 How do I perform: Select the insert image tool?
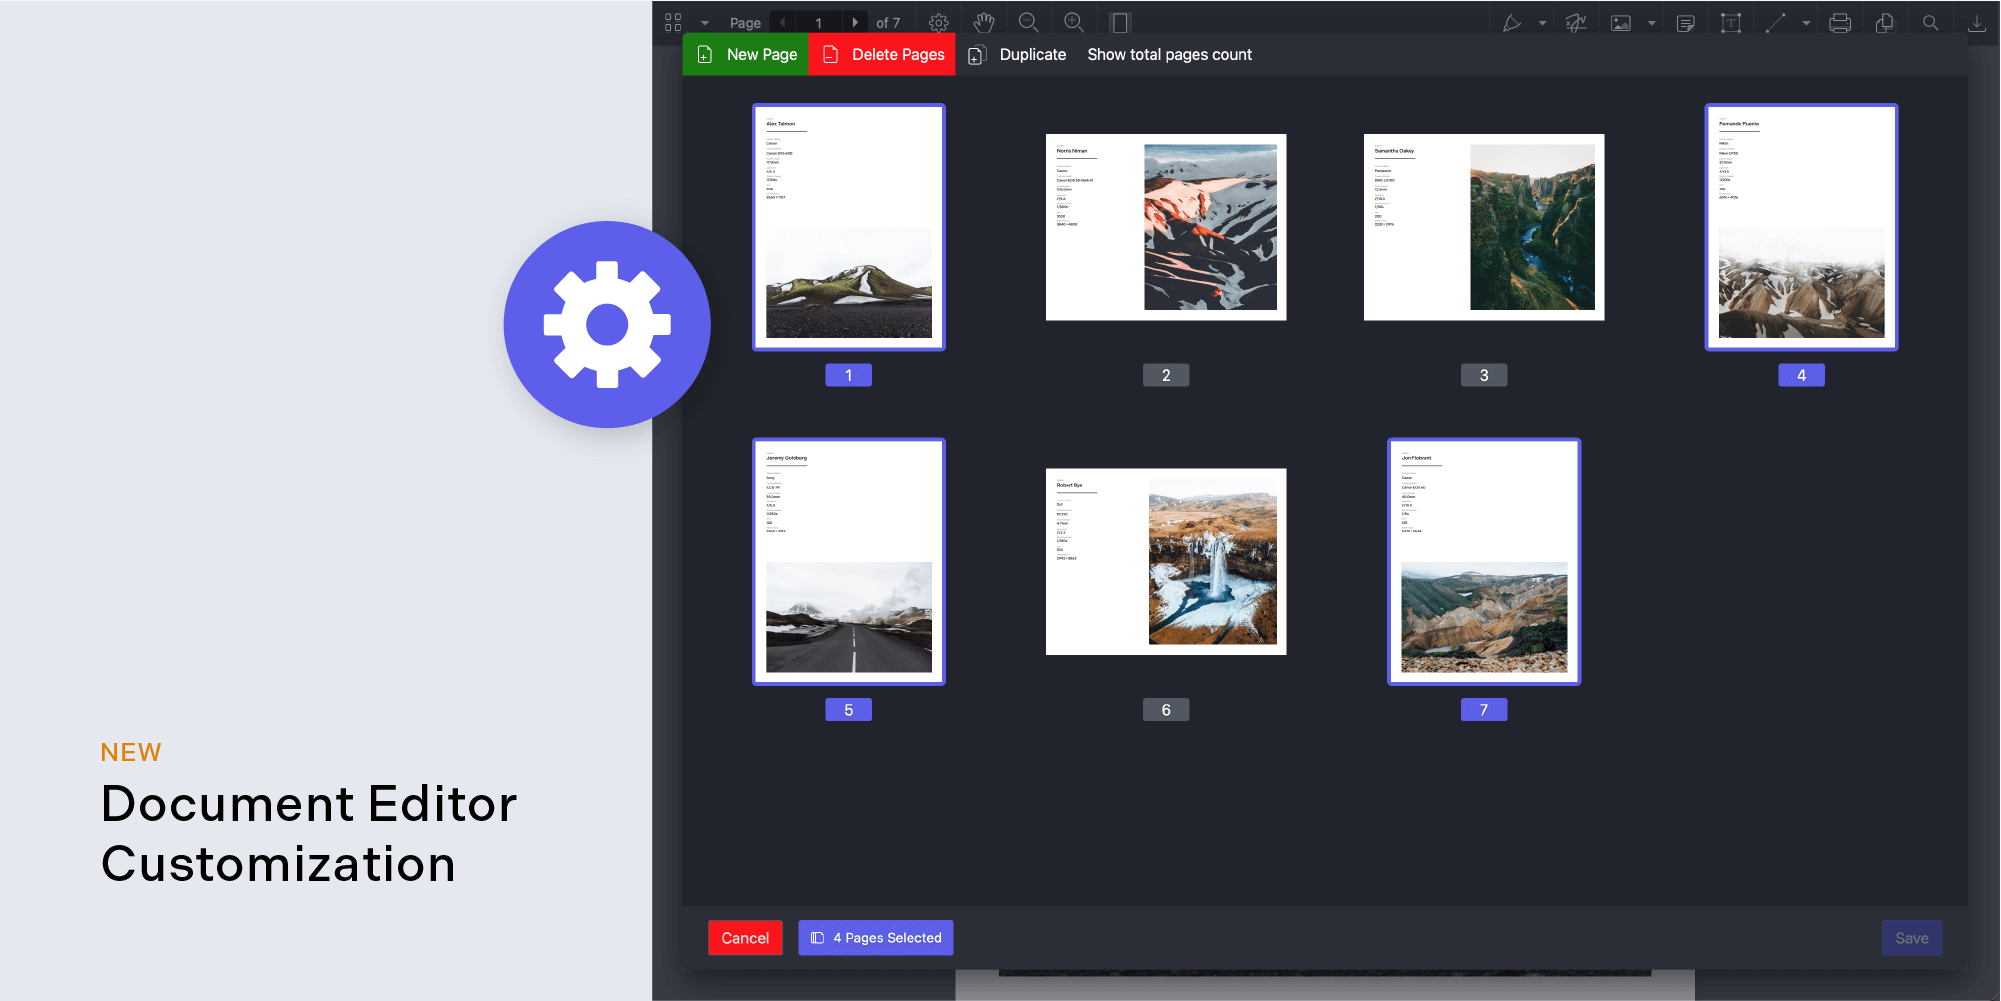1621,21
